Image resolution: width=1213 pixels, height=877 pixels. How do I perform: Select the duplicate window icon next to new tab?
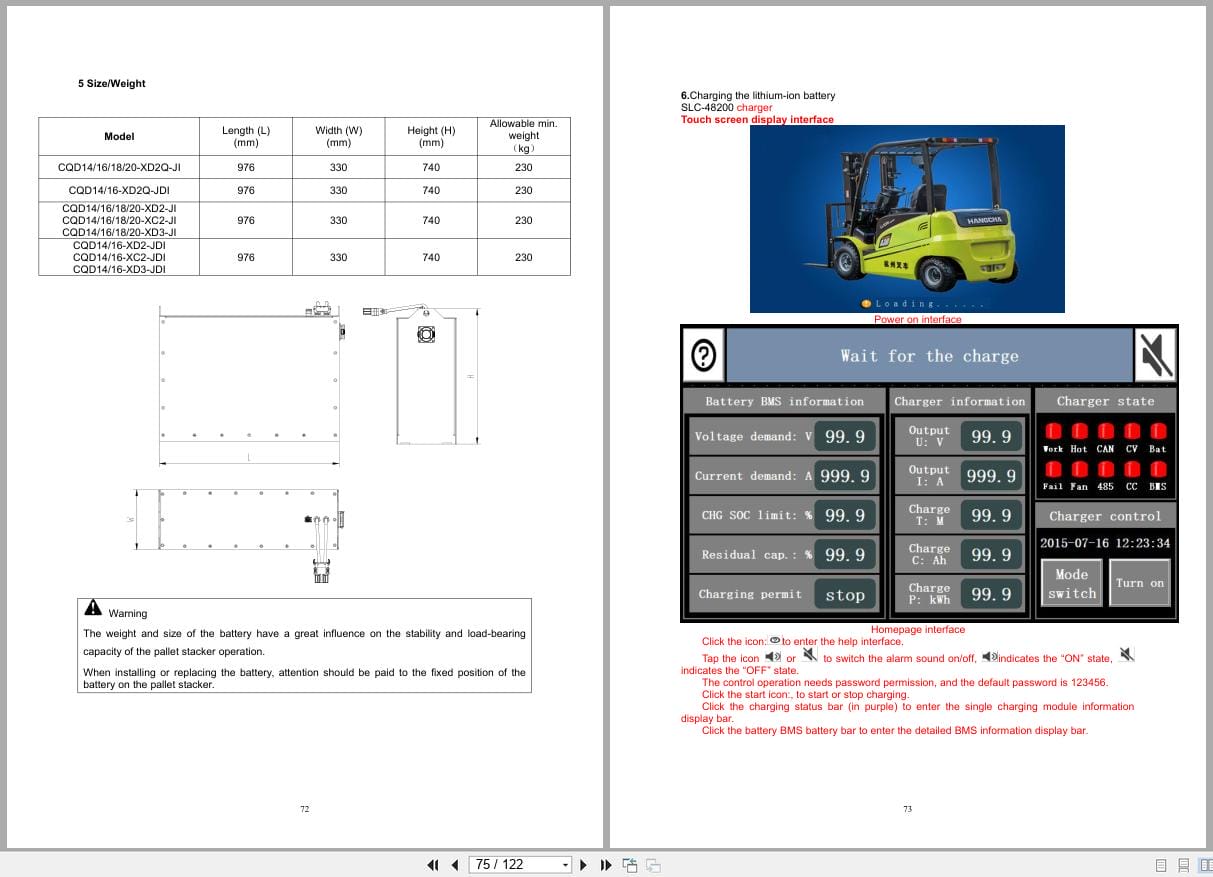[x=652, y=864]
